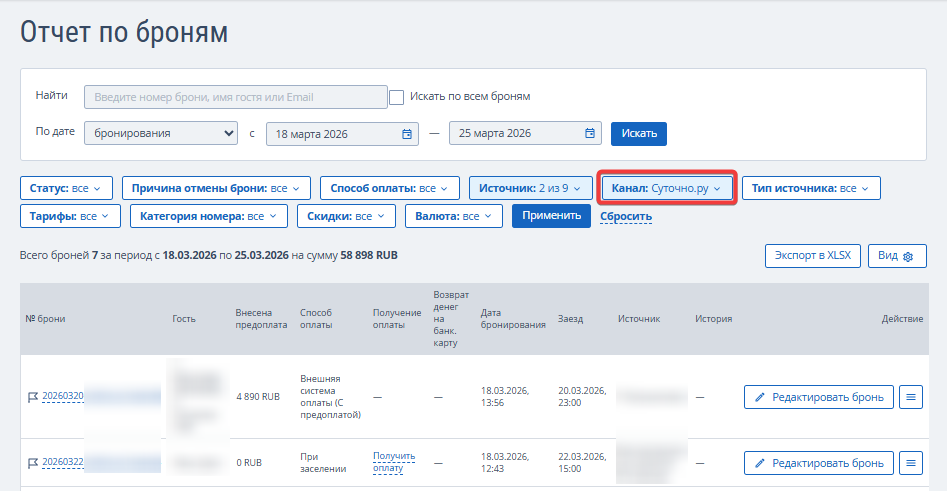This screenshot has width=947, height=491.
Task: Open view settings with the Вид gear button
Action: pyautogui.click(x=896, y=256)
